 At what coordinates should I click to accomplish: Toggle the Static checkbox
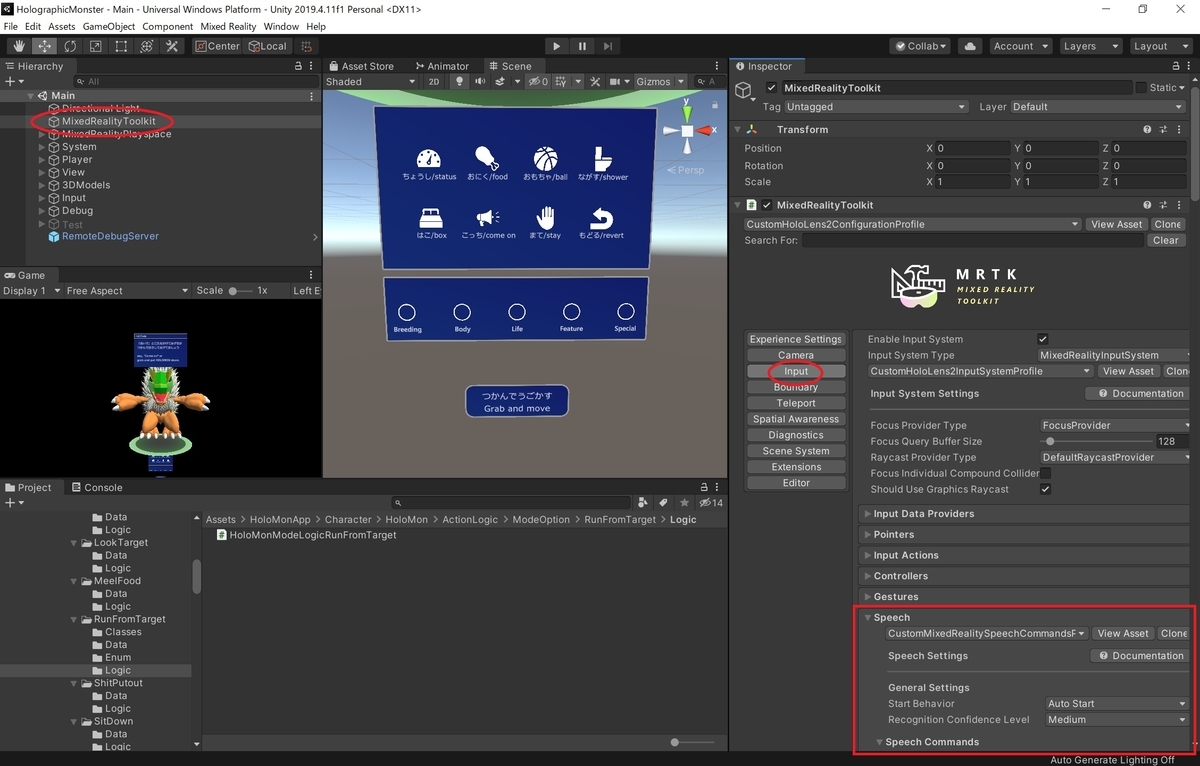pos(1141,88)
